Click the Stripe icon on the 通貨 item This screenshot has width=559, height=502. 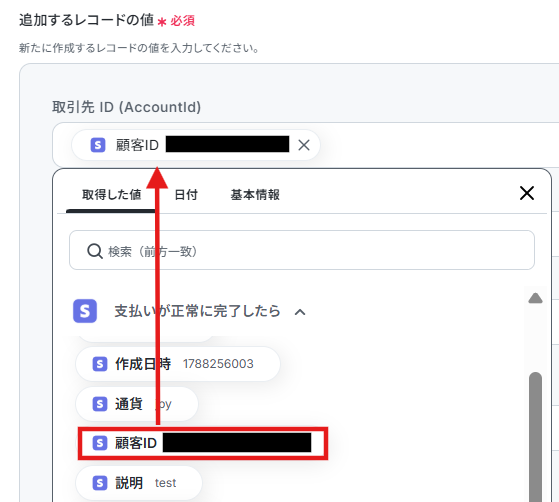coord(100,404)
